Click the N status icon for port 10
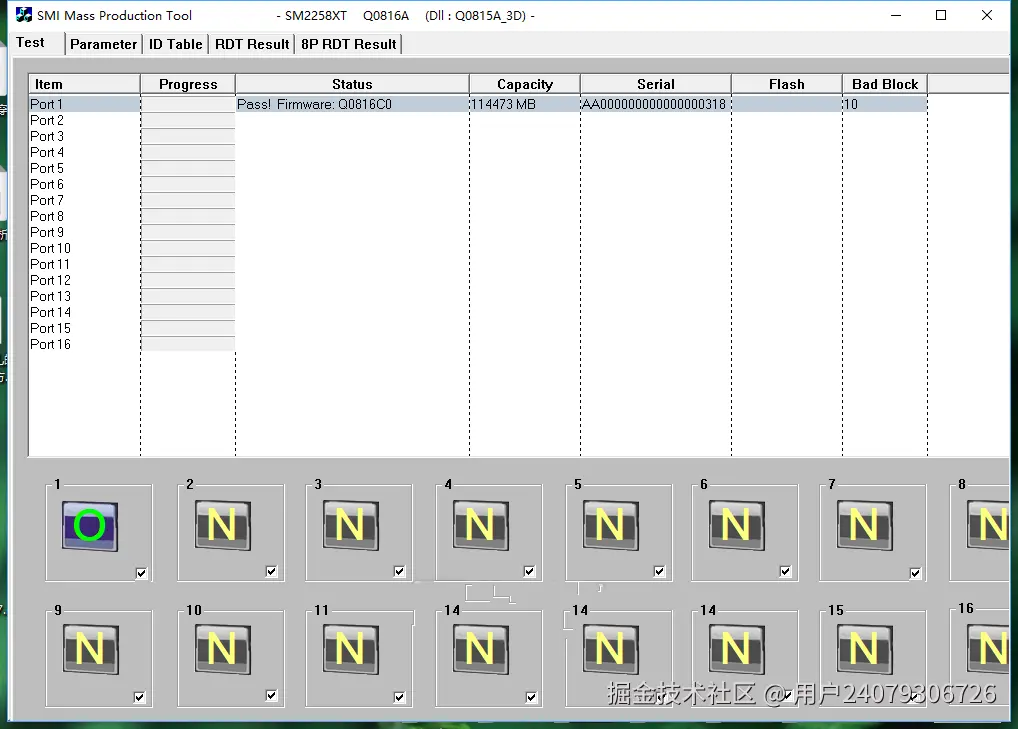This screenshot has height=729, width=1018. [x=223, y=649]
